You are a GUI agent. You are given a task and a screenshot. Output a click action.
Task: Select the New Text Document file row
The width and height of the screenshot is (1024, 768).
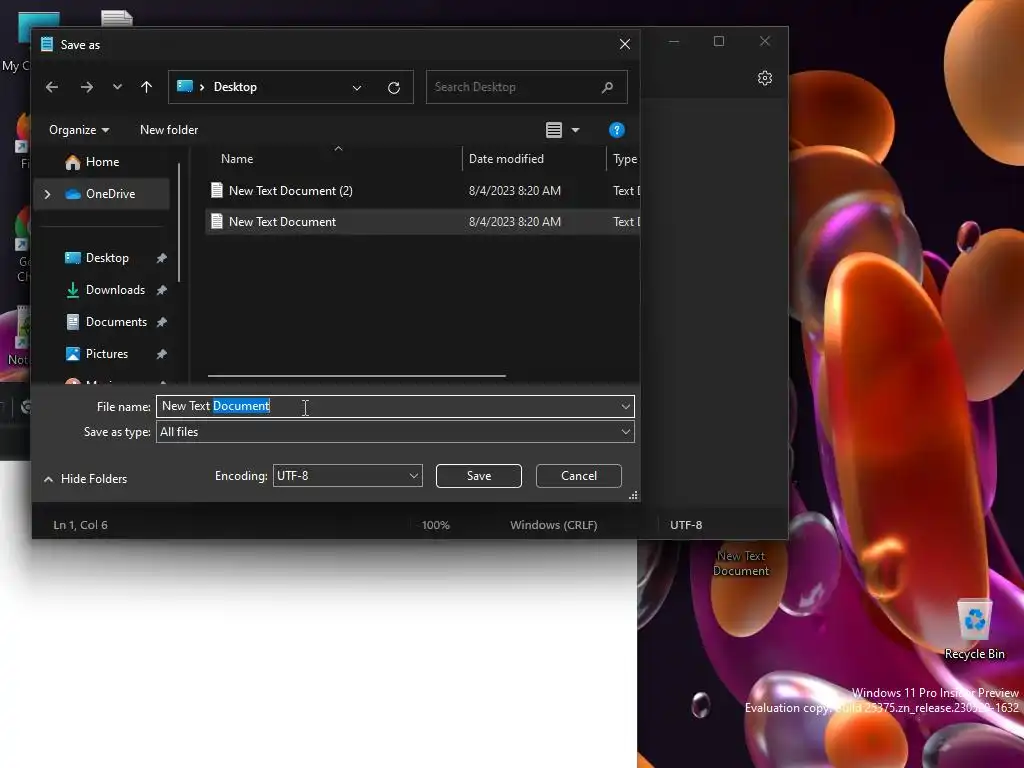422,222
